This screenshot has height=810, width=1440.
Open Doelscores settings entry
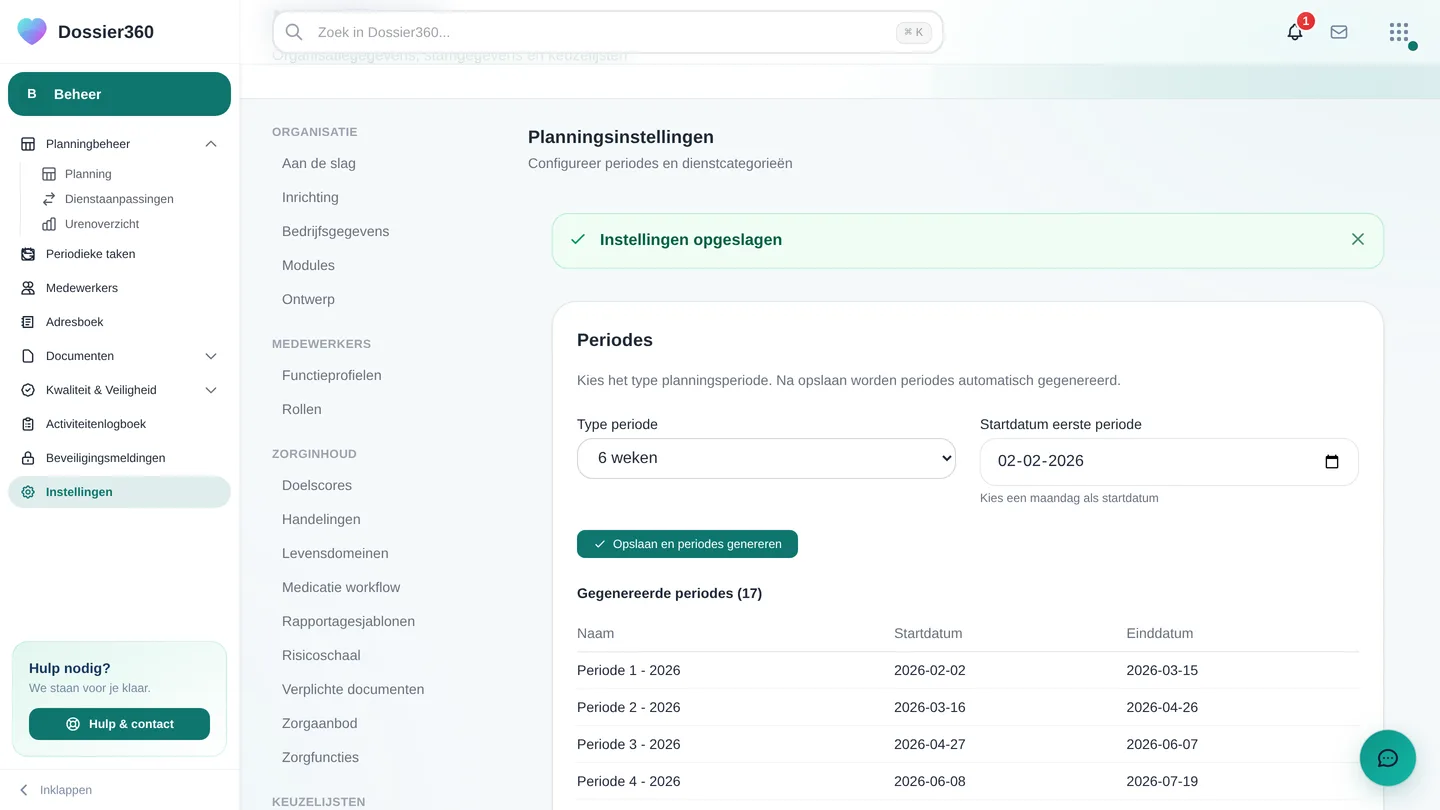pyautogui.click(x=317, y=485)
